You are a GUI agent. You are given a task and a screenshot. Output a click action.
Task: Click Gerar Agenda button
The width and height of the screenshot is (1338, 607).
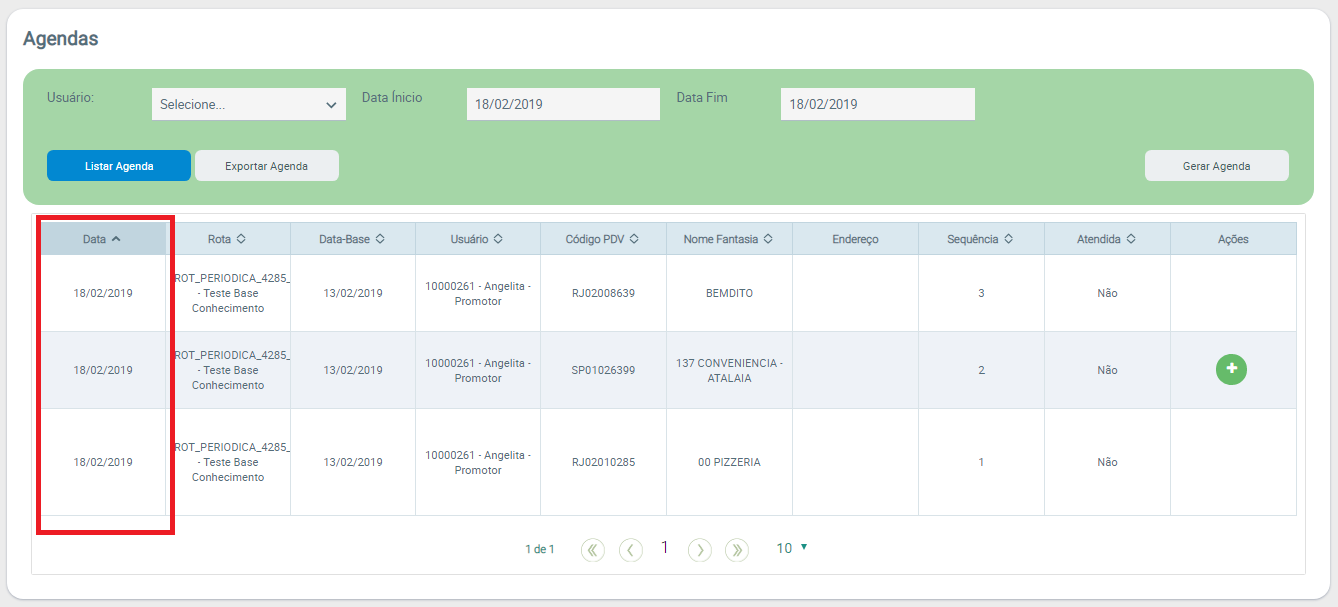[1216, 166]
